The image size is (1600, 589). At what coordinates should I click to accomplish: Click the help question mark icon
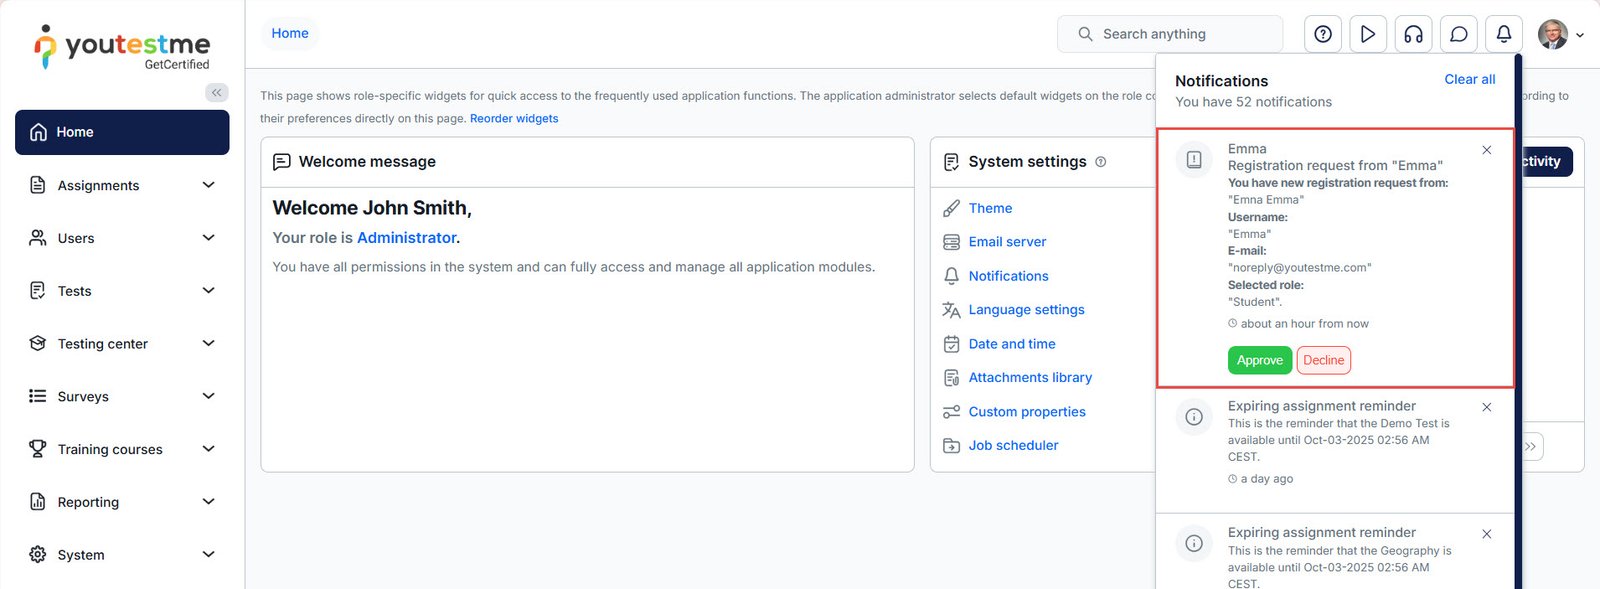click(1323, 34)
